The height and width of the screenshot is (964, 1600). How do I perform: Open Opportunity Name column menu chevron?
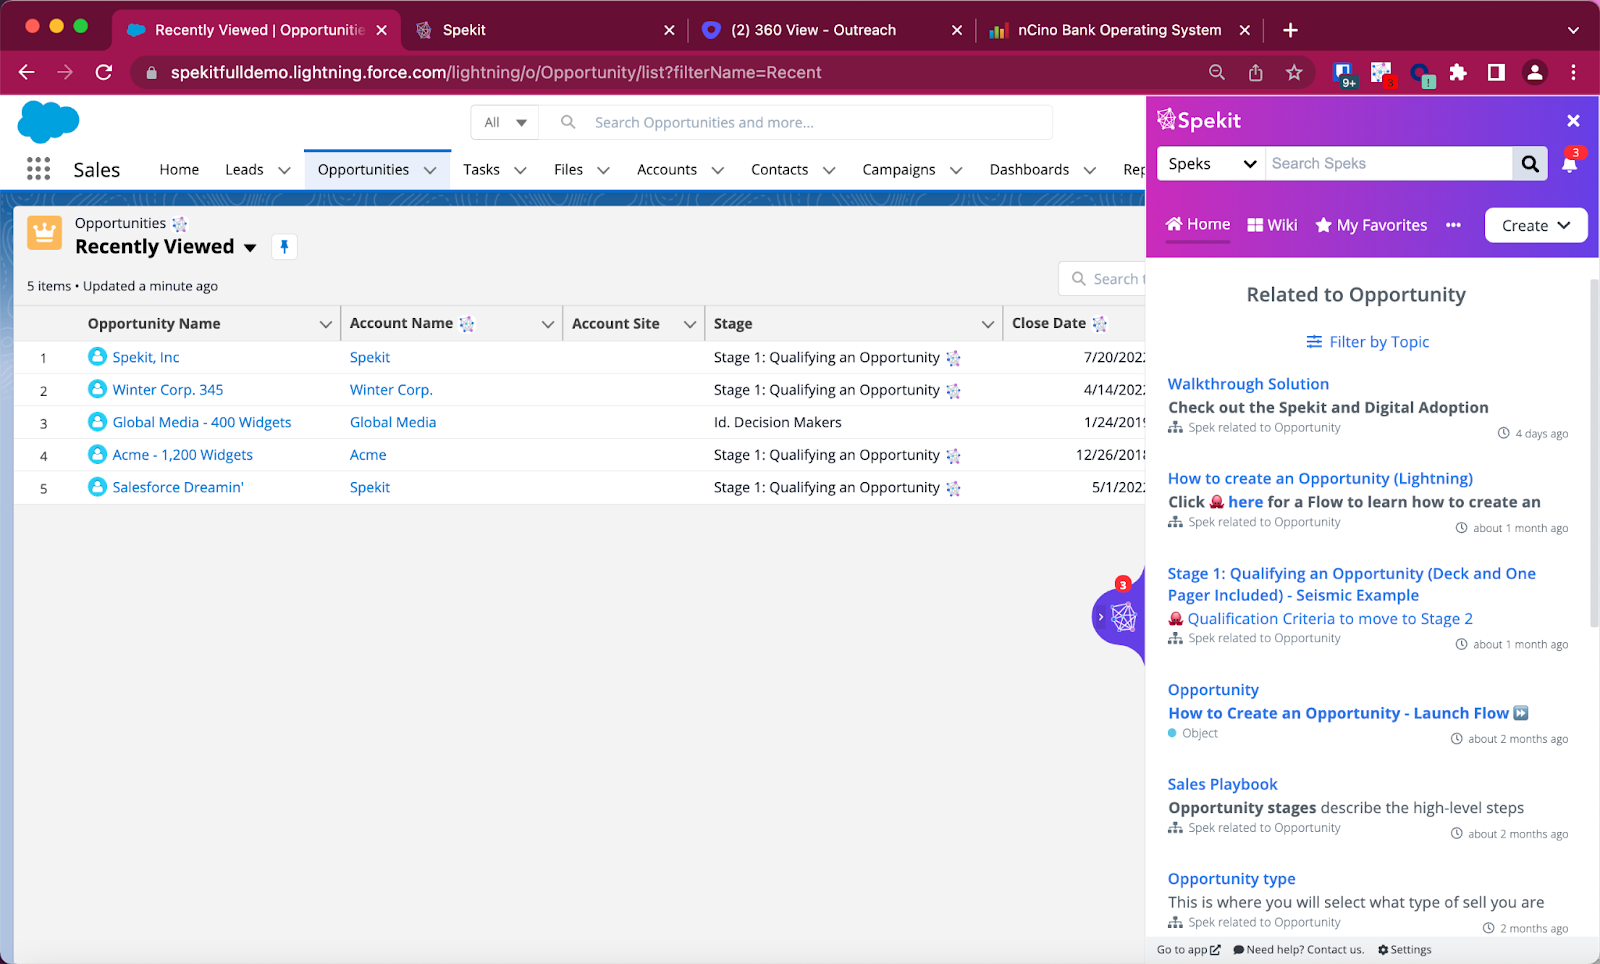pyautogui.click(x=325, y=324)
